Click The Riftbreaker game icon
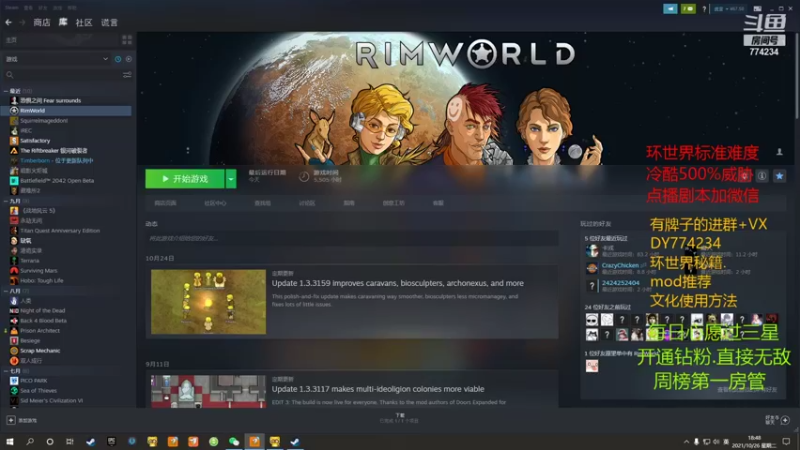The image size is (800, 450). click(14, 151)
